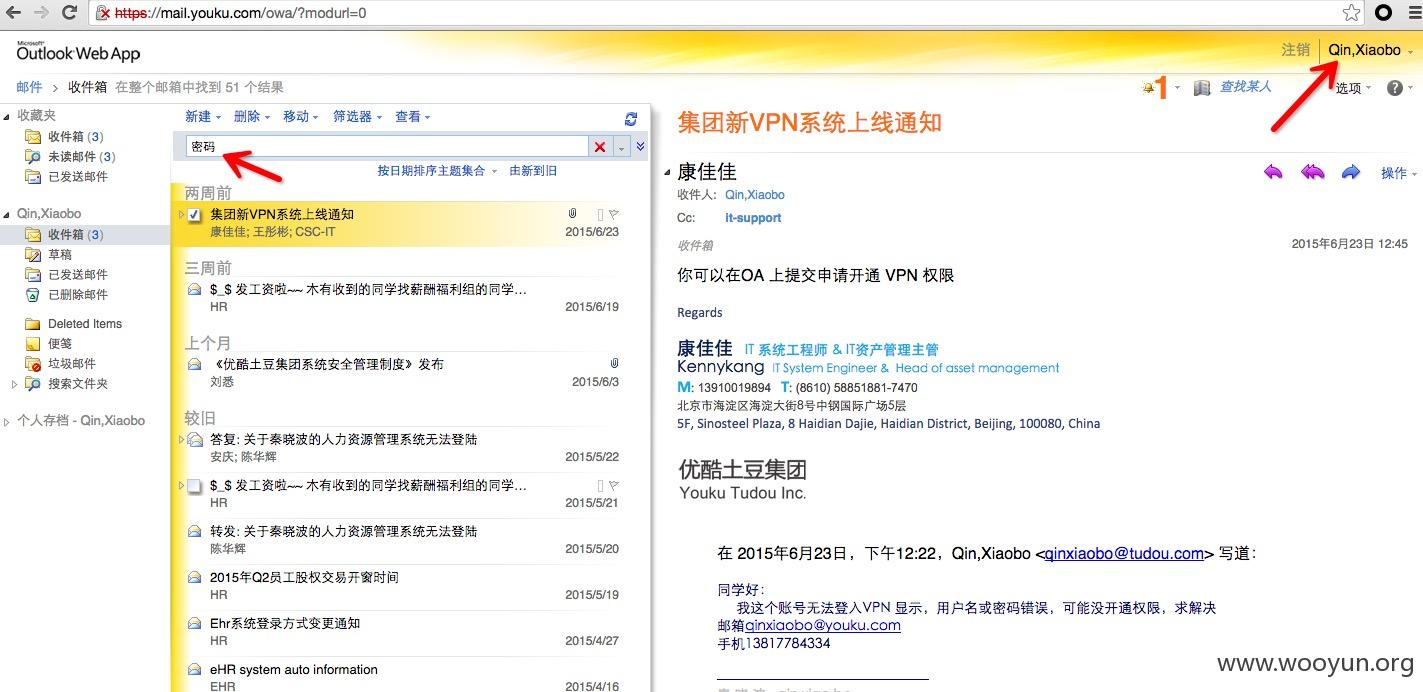Image resolution: width=1423 pixels, height=692 pixels.
Task: Forward the message with blue arrow
Action: (1351, 172)
